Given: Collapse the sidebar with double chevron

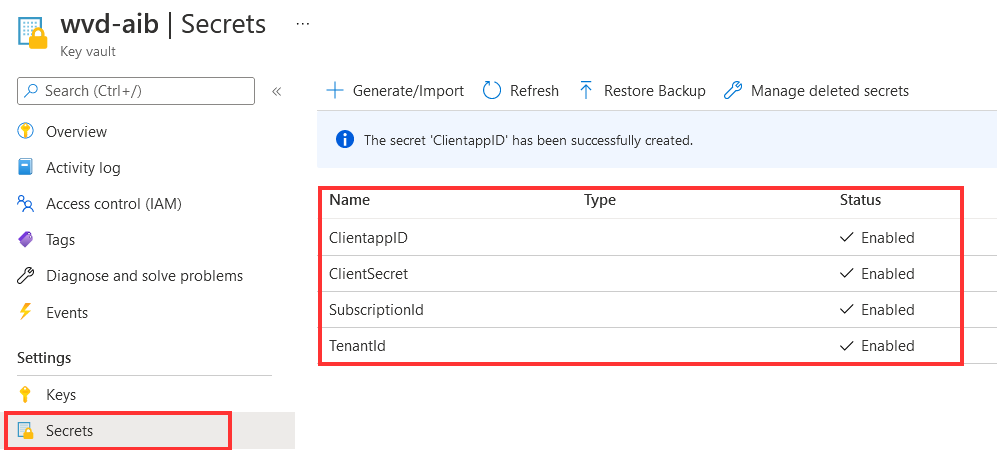Looking at the screenshot, I should pyautogui.click(x=277, y=91).
